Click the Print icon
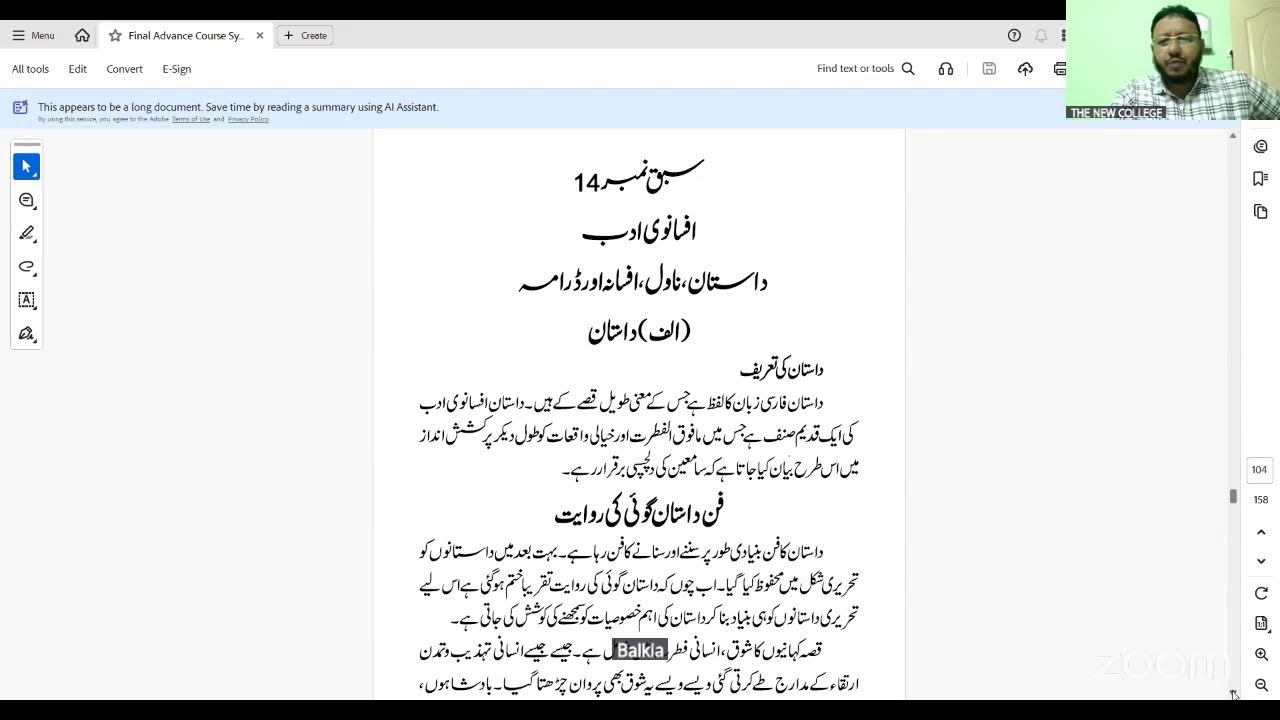Image resolution: width=1280 pixels, height=720 pixels. pyautogui.click(x=1059, y=69)
